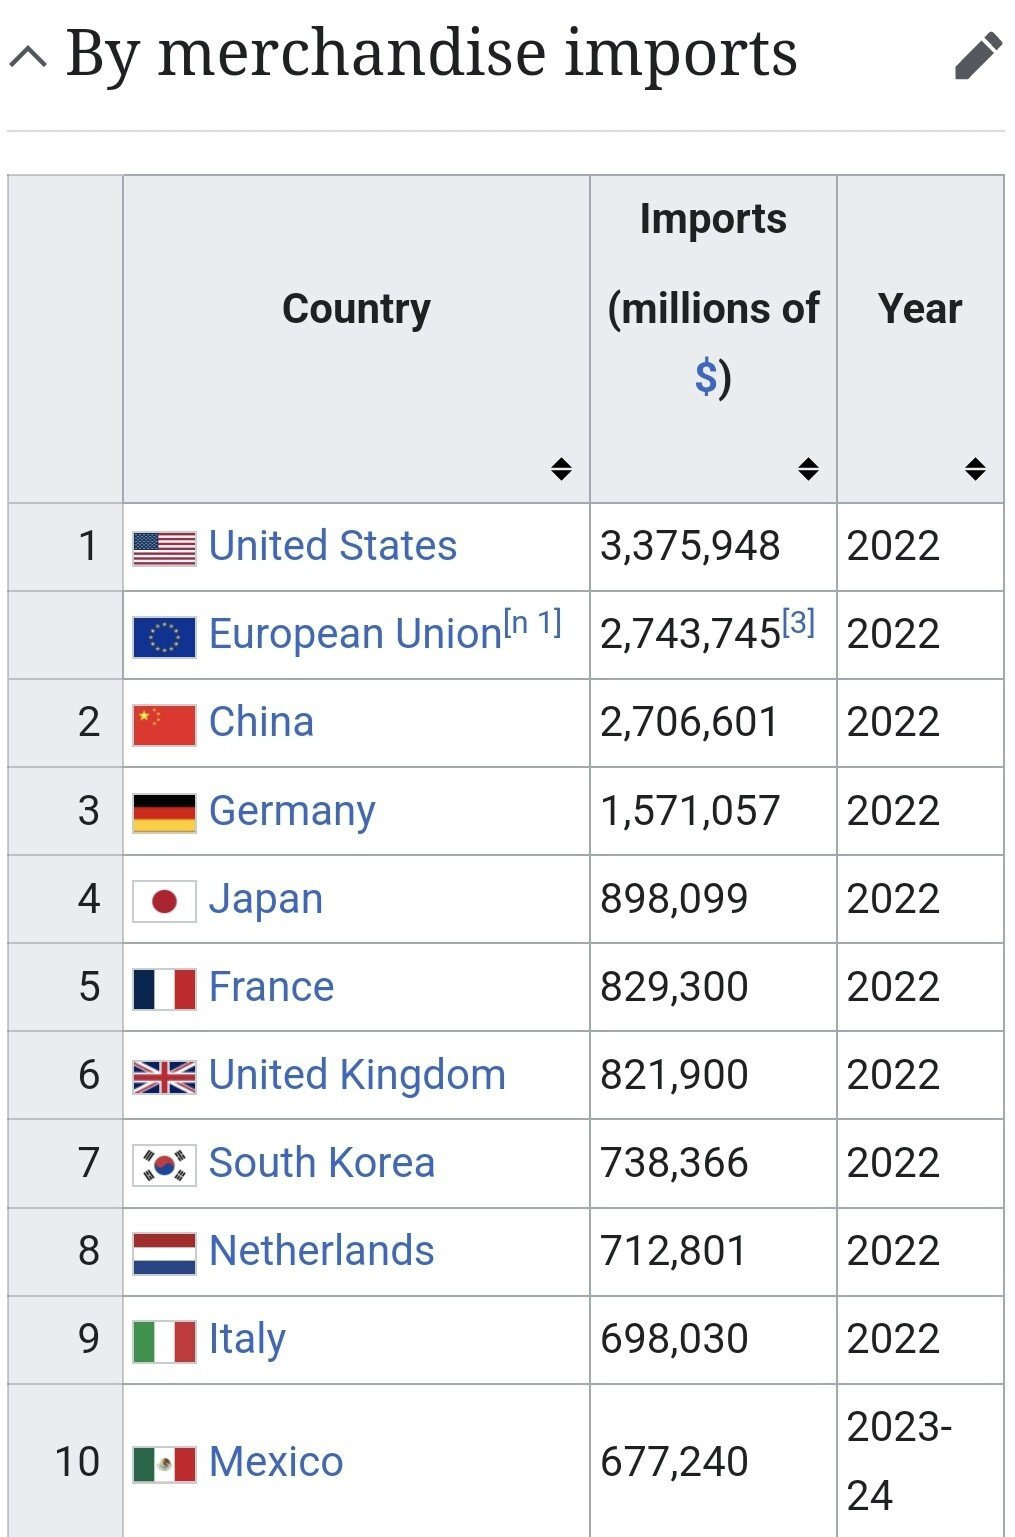Collapse the By merchandise imports section
Screen dimensions: 1015x1537
tap(28, 56)
